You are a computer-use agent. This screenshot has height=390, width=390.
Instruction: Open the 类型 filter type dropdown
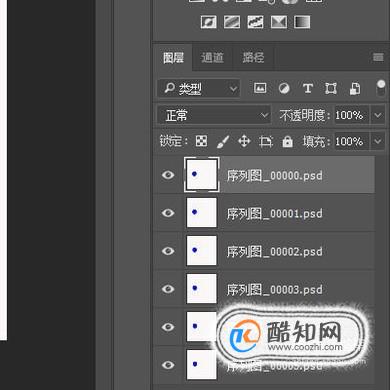coord(199,88)
